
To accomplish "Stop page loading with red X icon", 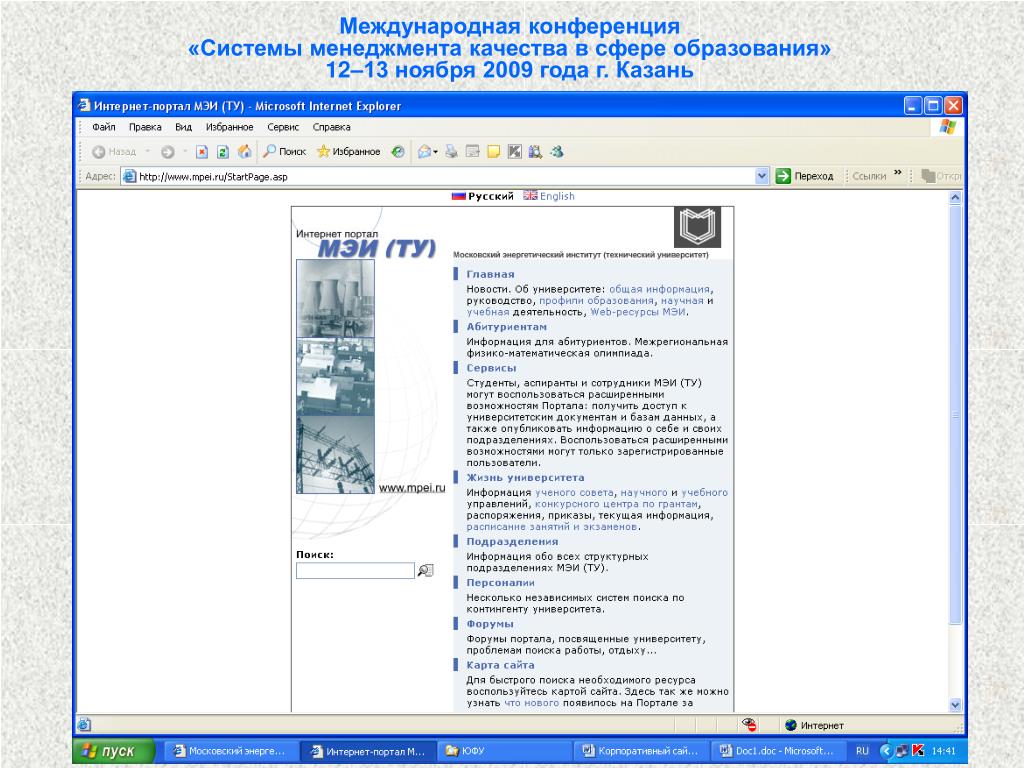I will [202, 152].
